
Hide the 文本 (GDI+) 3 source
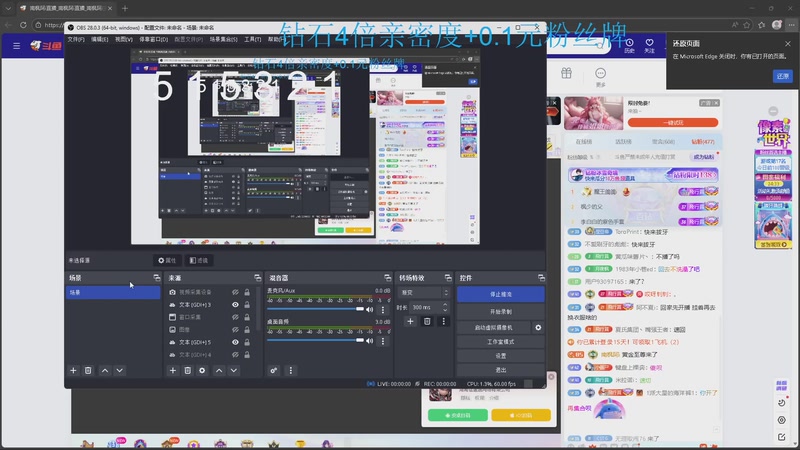pos(235,305)
